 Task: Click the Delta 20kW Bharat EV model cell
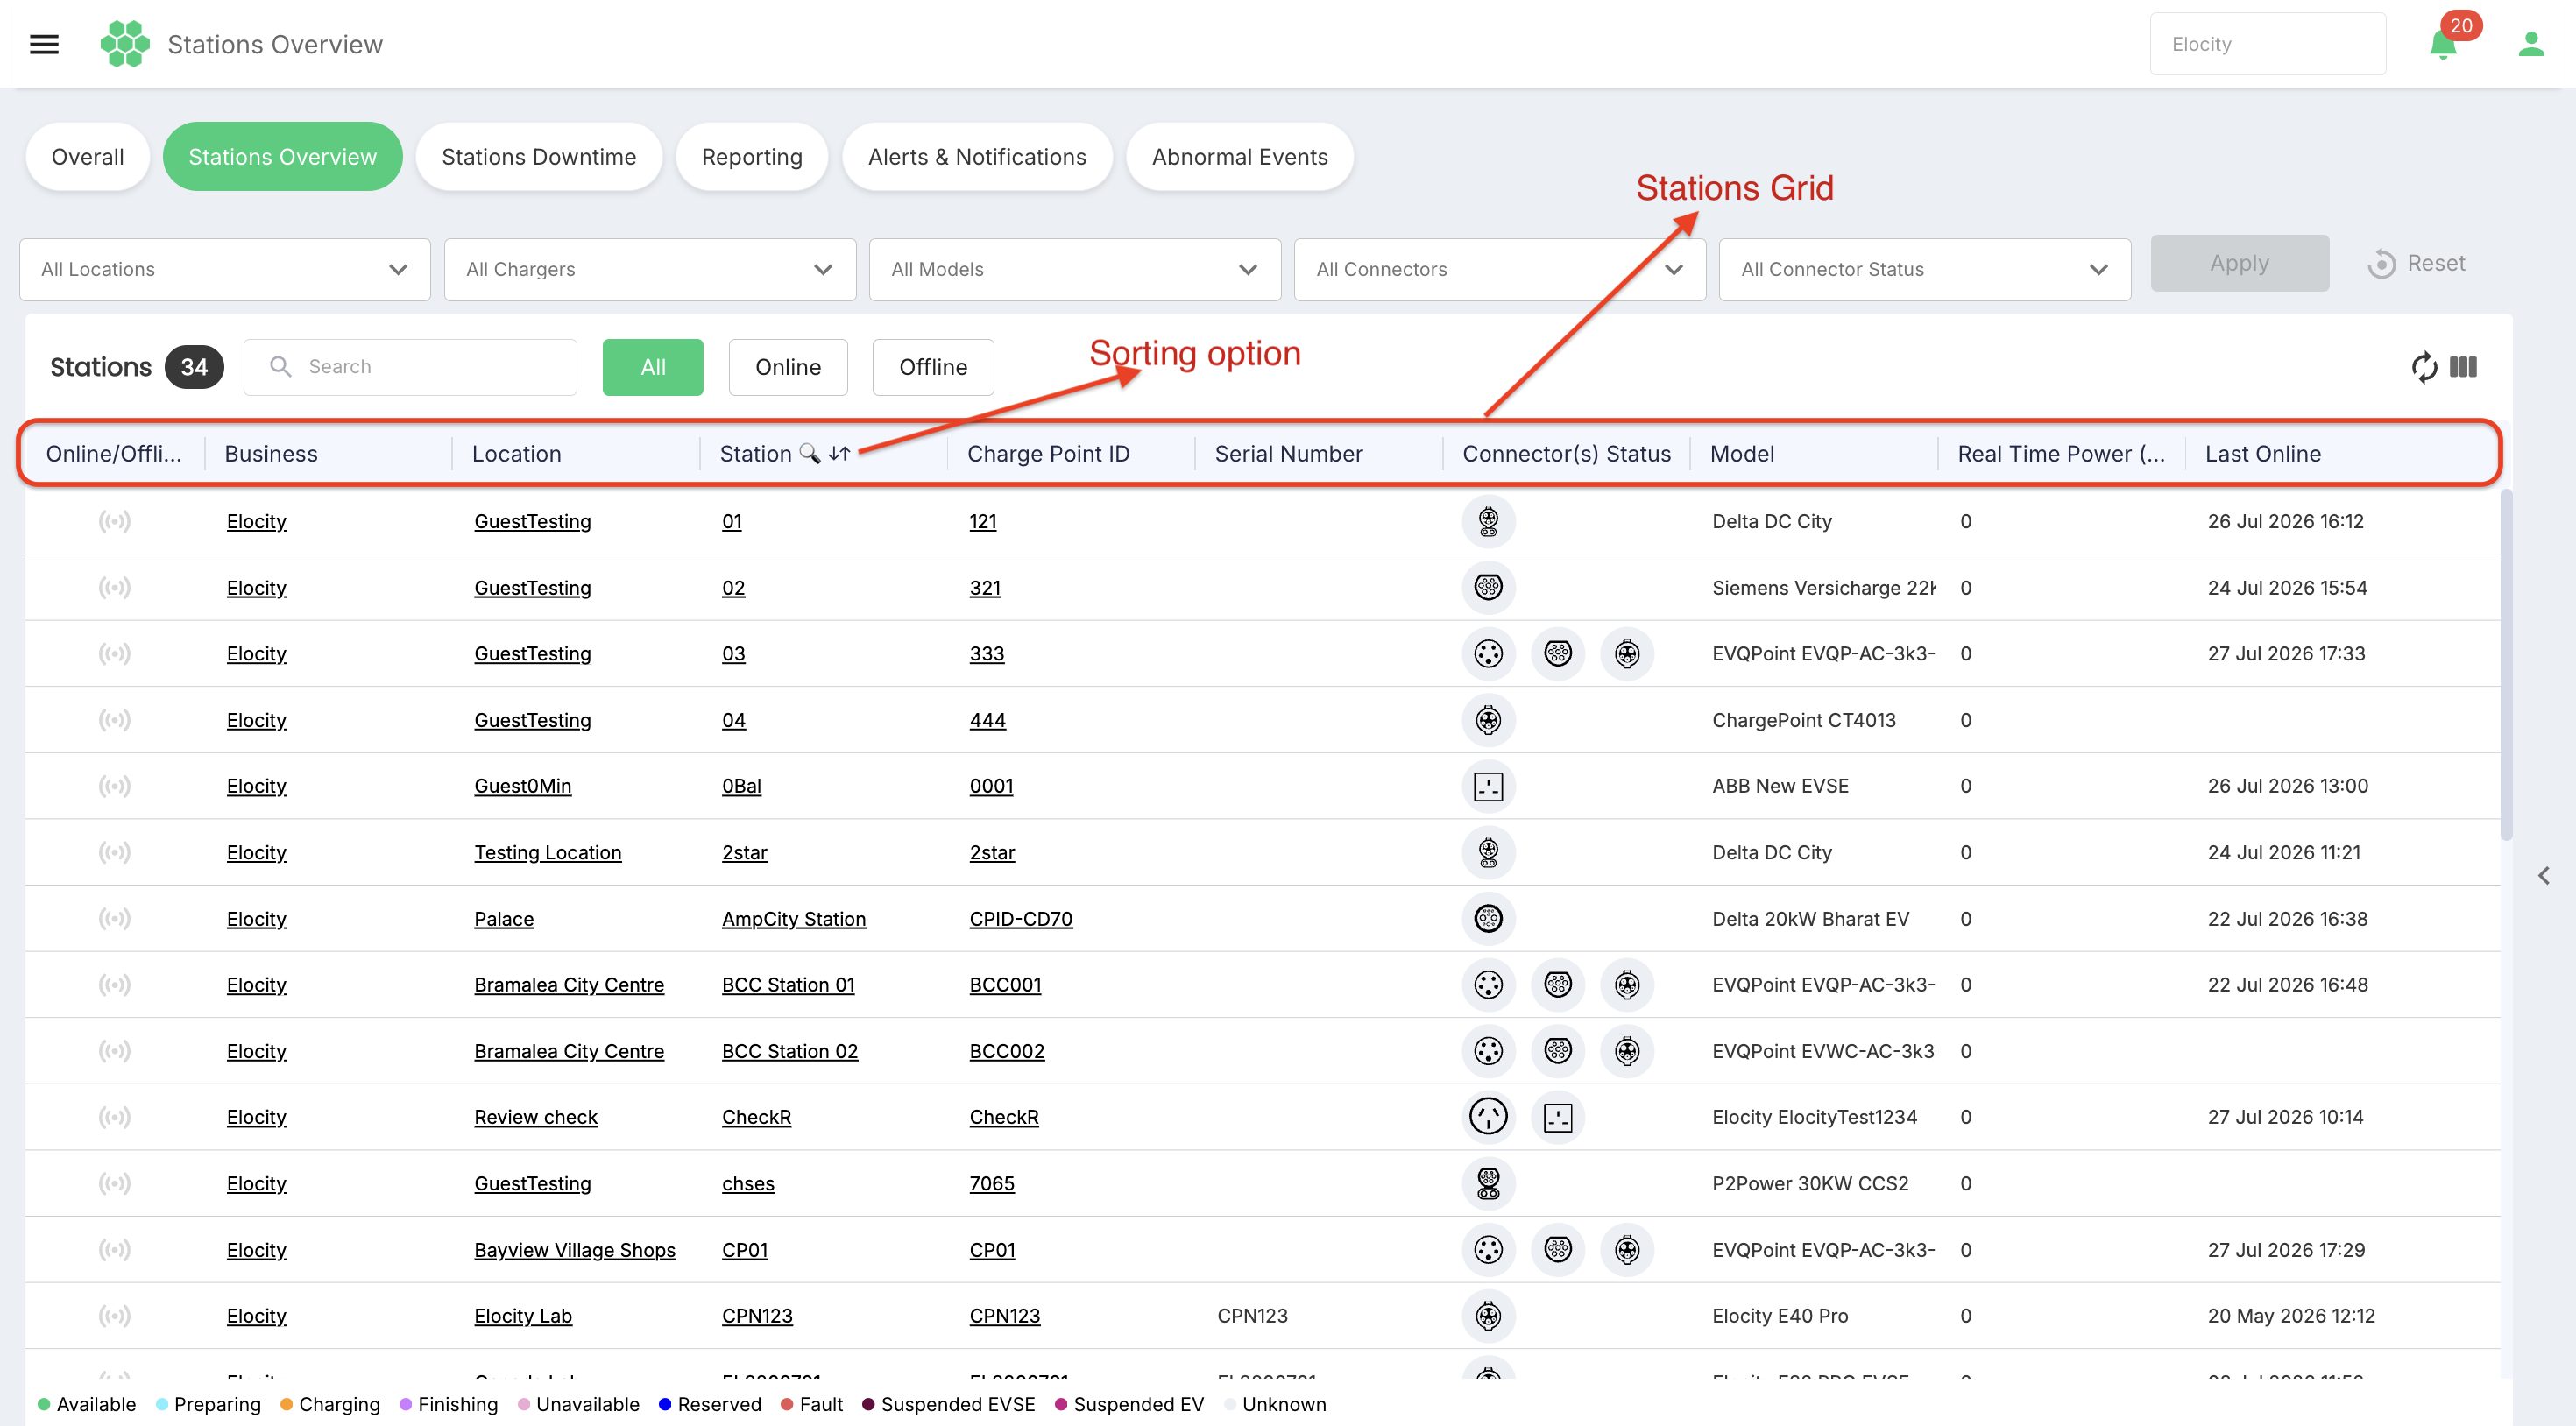[x=1810, y=919]
